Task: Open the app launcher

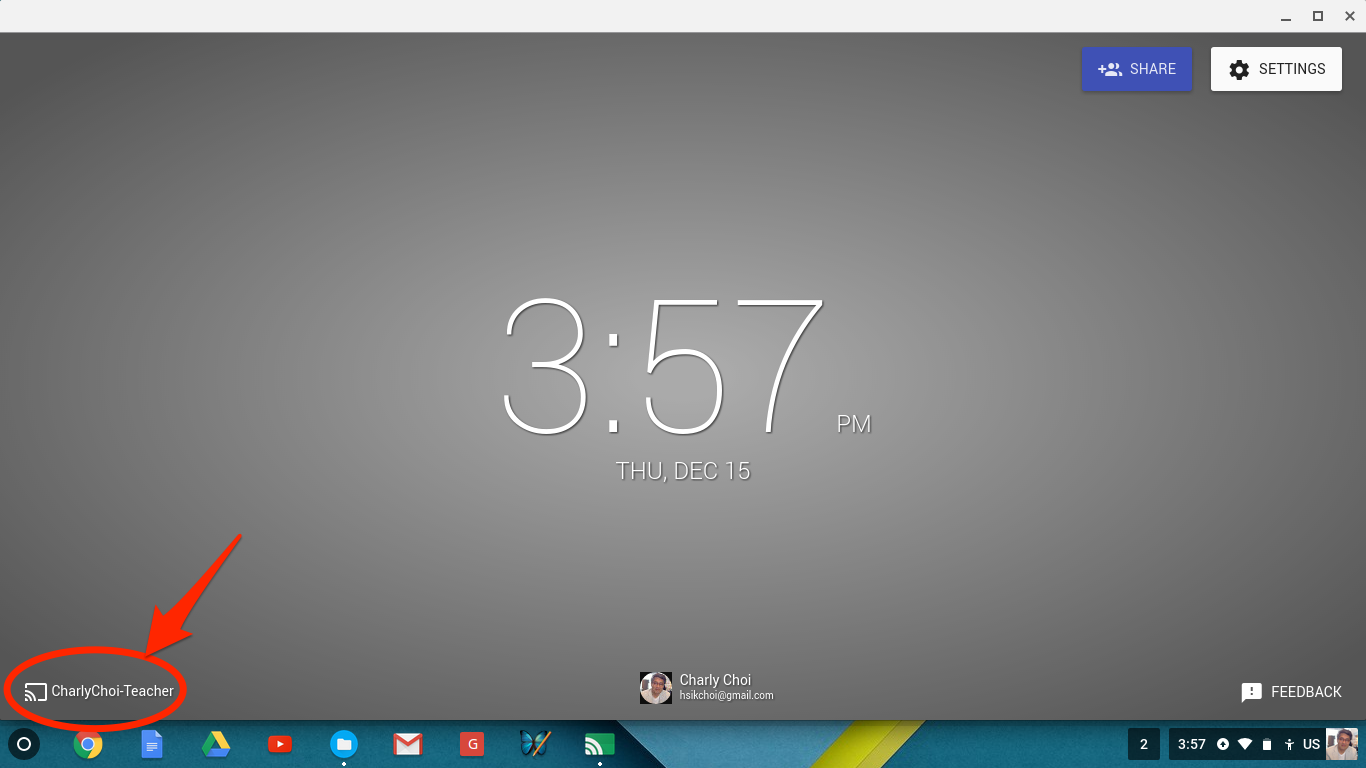Action: 24,744
